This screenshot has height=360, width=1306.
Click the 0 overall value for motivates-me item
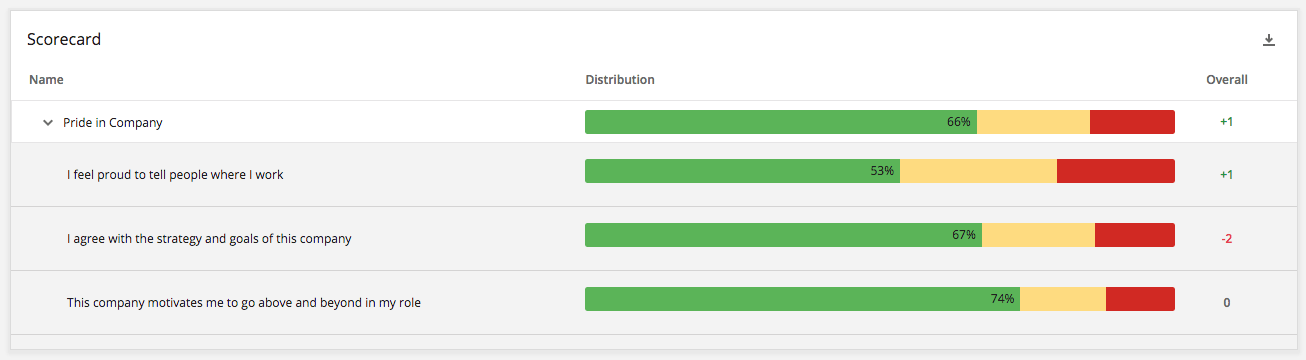pos(1226,303)
